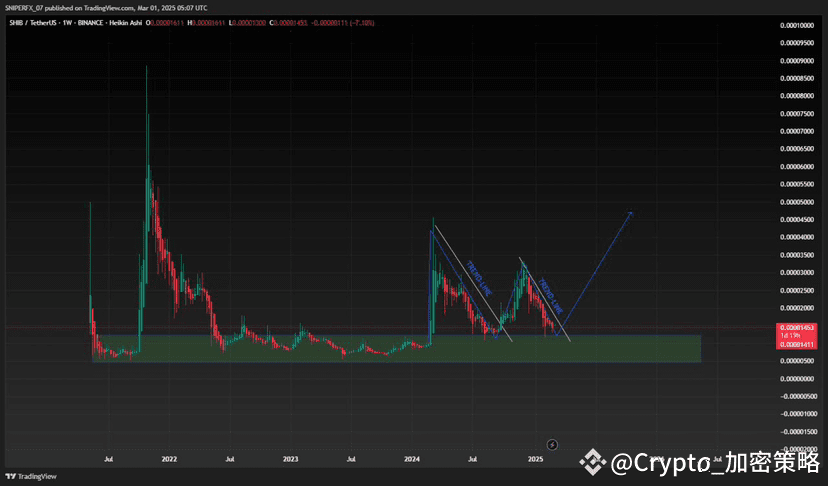This screenshot has height=486, width=828.
Task: Click the 2022 label on the time axis
Action: tap(169, 459)
